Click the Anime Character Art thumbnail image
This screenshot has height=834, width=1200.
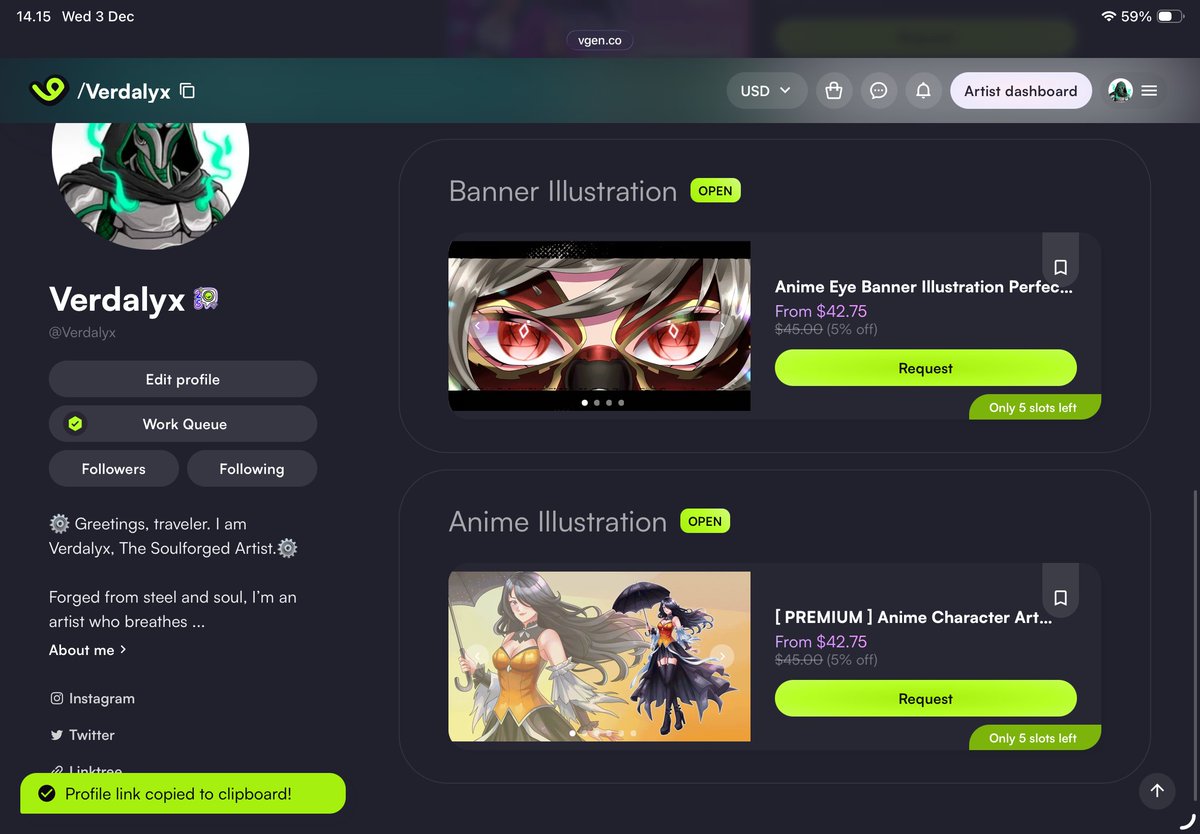599,656
